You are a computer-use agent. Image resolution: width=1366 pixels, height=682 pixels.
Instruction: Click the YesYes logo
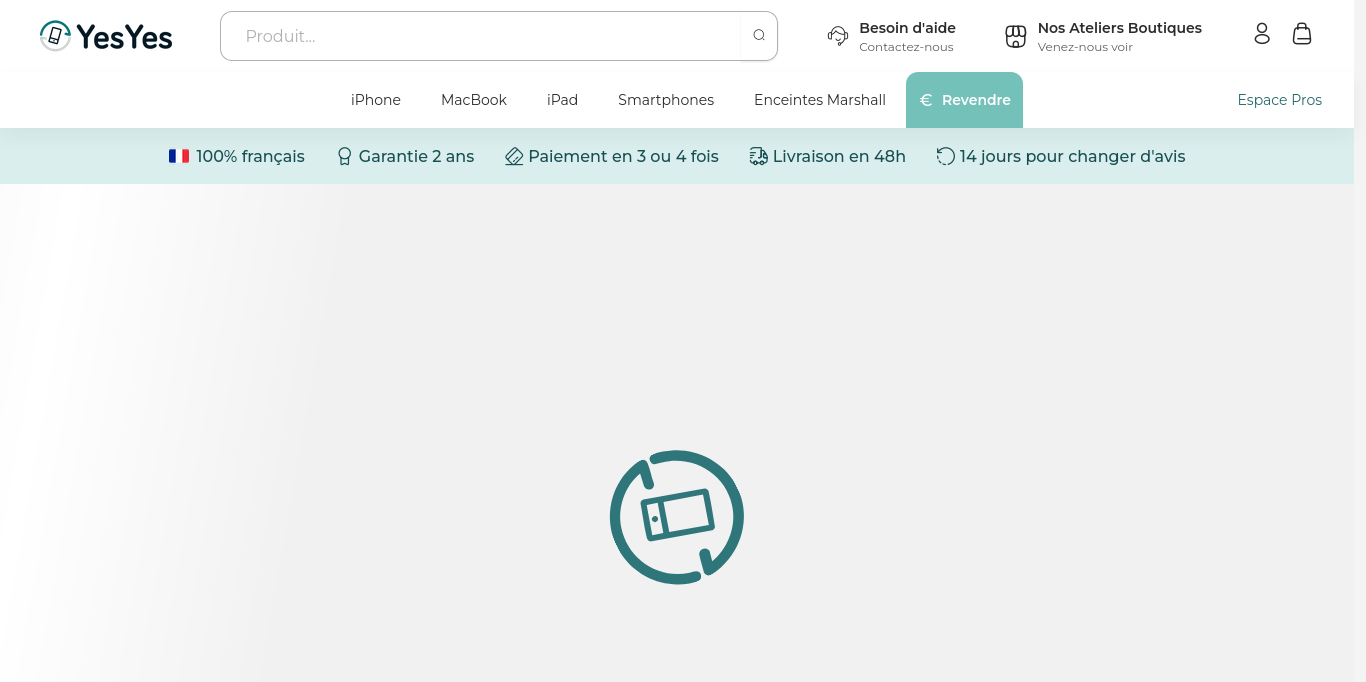(106, 36)
